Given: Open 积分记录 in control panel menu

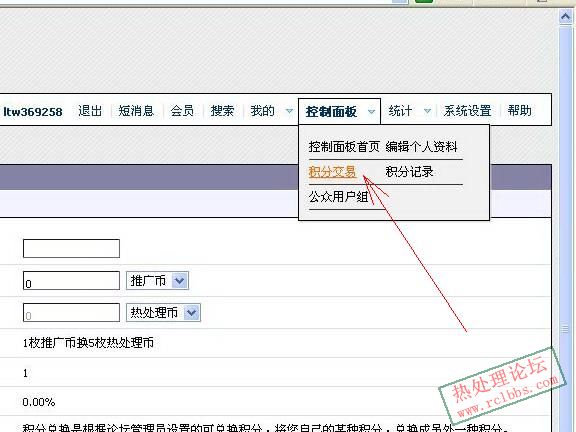Looking at the screenshot, I should click(409, 172).
